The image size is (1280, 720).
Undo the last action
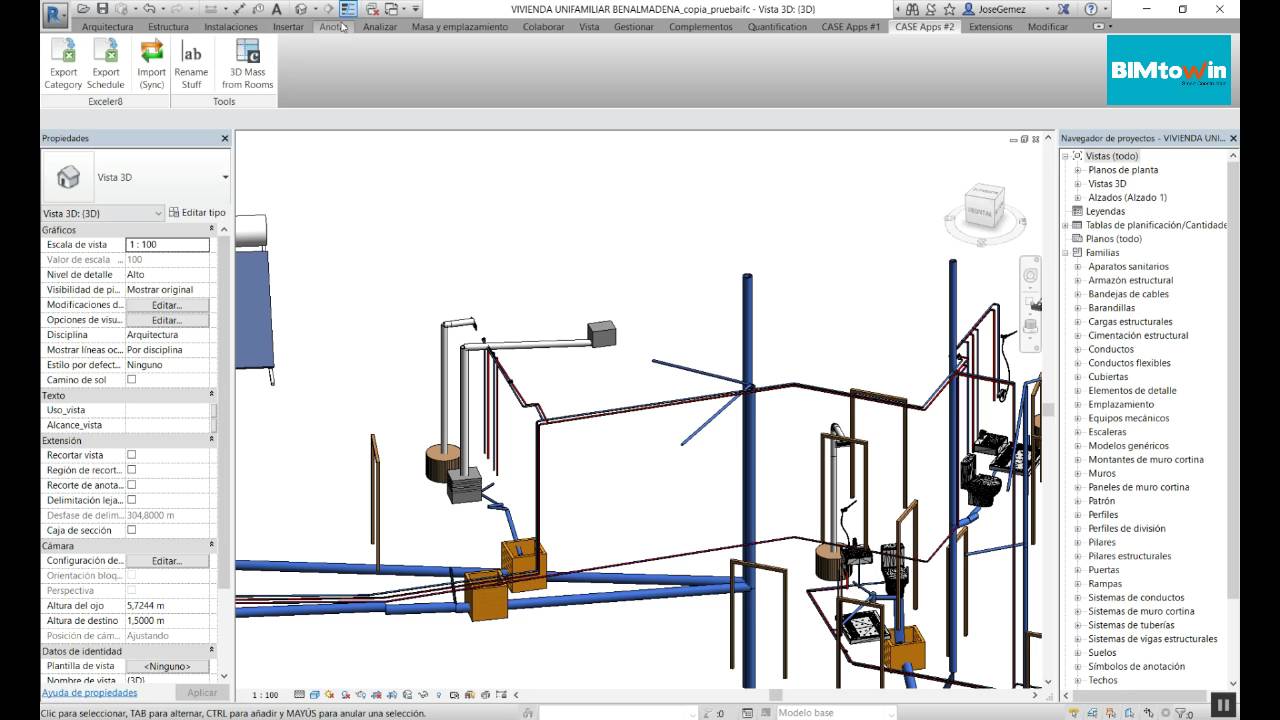(149, 9)
